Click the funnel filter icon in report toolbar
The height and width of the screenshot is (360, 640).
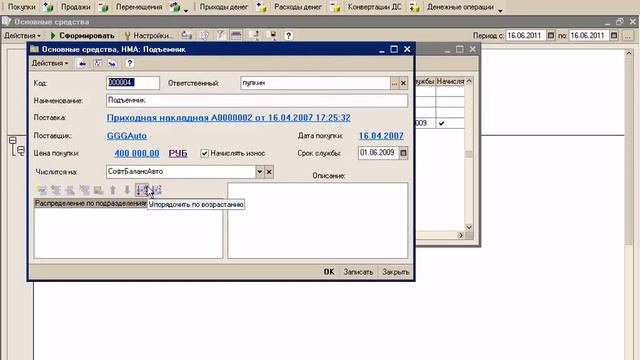pos(220,36)
